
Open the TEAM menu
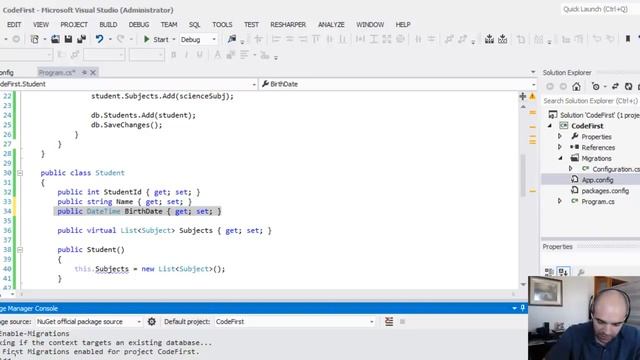[x=169, y=24]
